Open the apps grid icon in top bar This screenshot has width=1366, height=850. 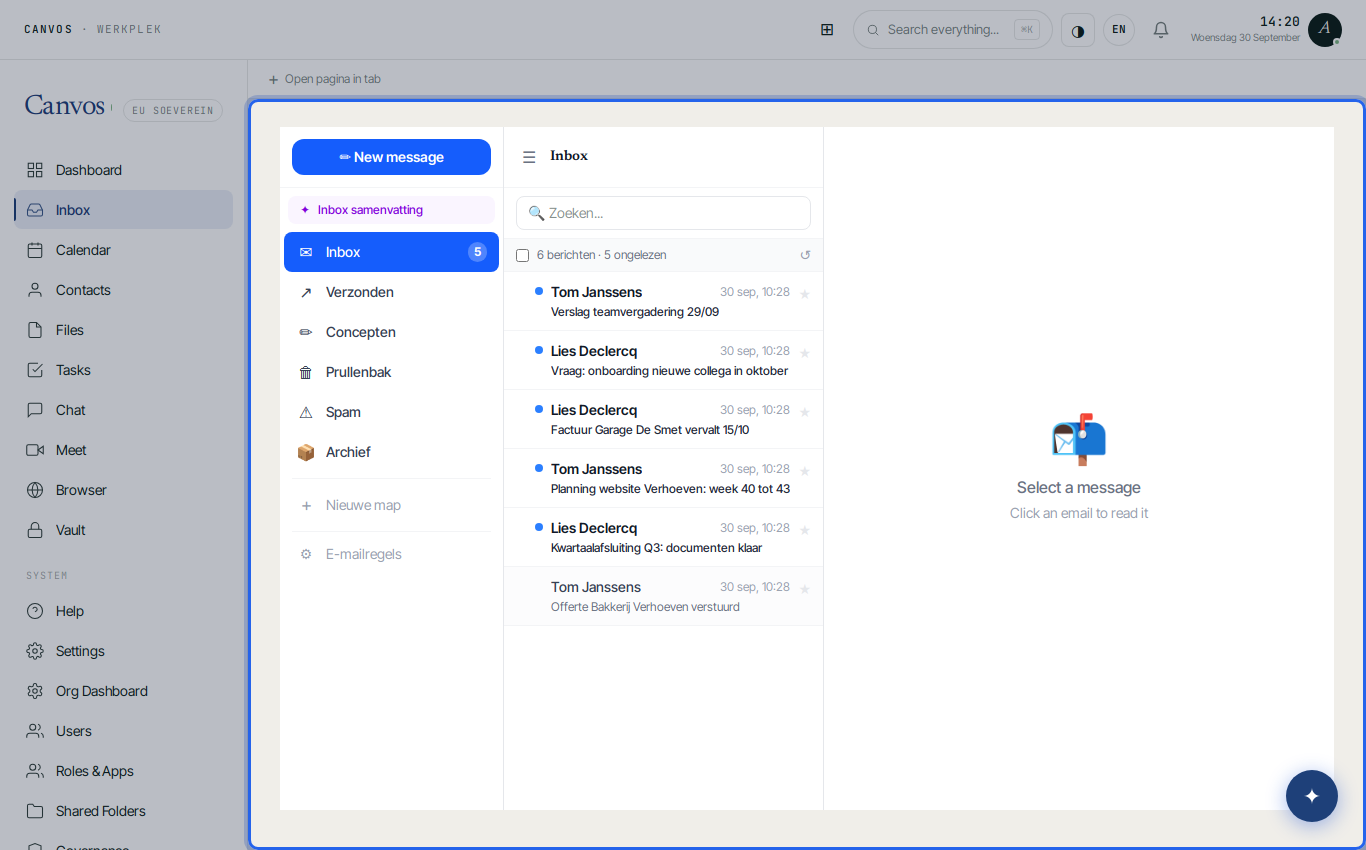coord(827,30)
